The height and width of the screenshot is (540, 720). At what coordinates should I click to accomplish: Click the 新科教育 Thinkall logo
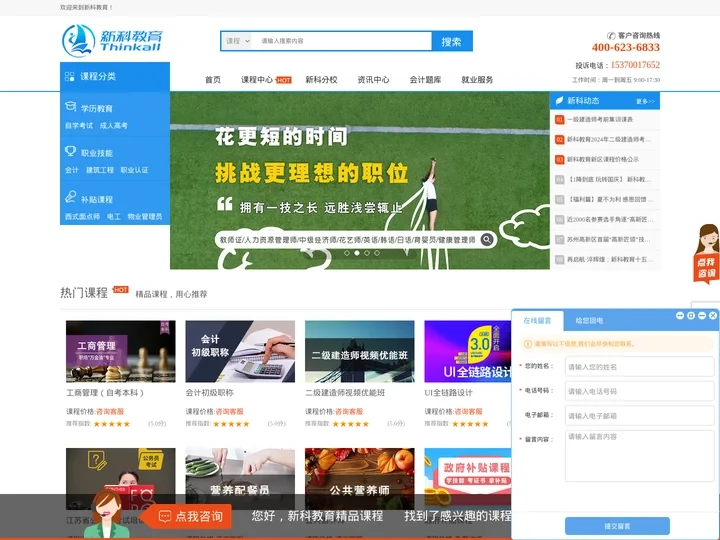pos(112,40)
